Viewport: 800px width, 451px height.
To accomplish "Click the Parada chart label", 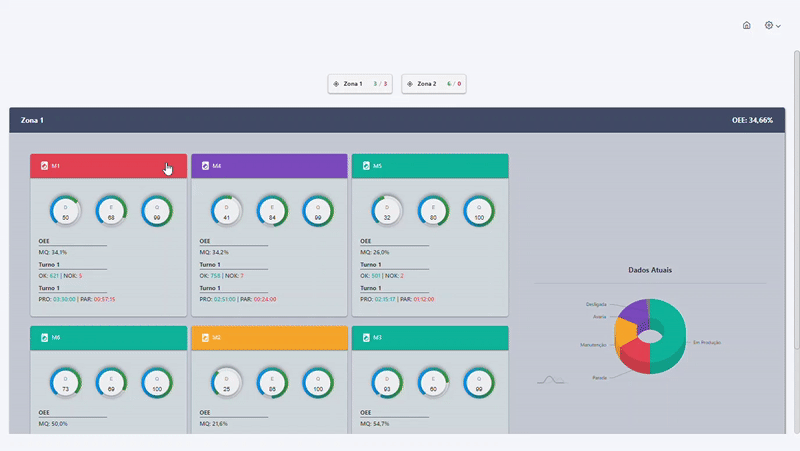I will [599, 378].
